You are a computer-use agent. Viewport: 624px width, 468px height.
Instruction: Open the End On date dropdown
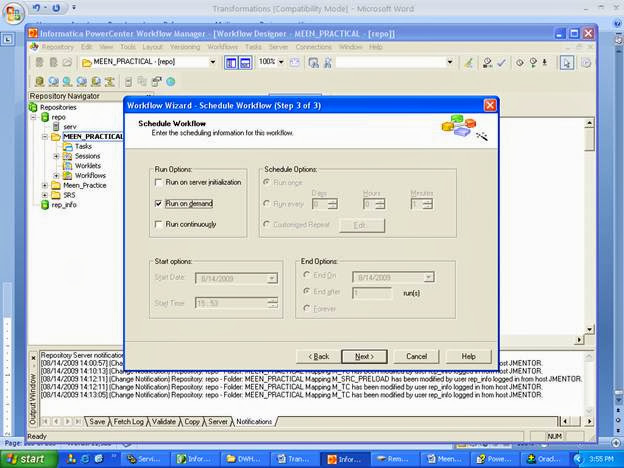[x=429, y=277]
